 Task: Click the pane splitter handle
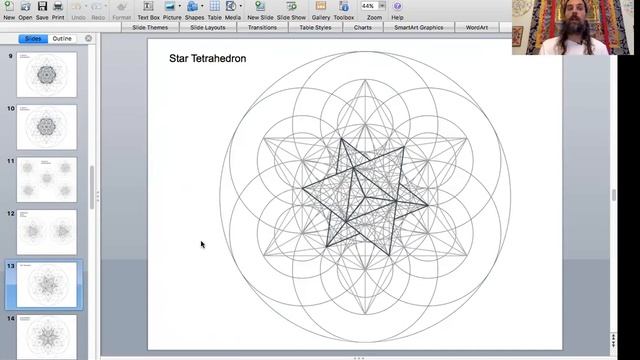pyautogui.click(x=98, y=196)
